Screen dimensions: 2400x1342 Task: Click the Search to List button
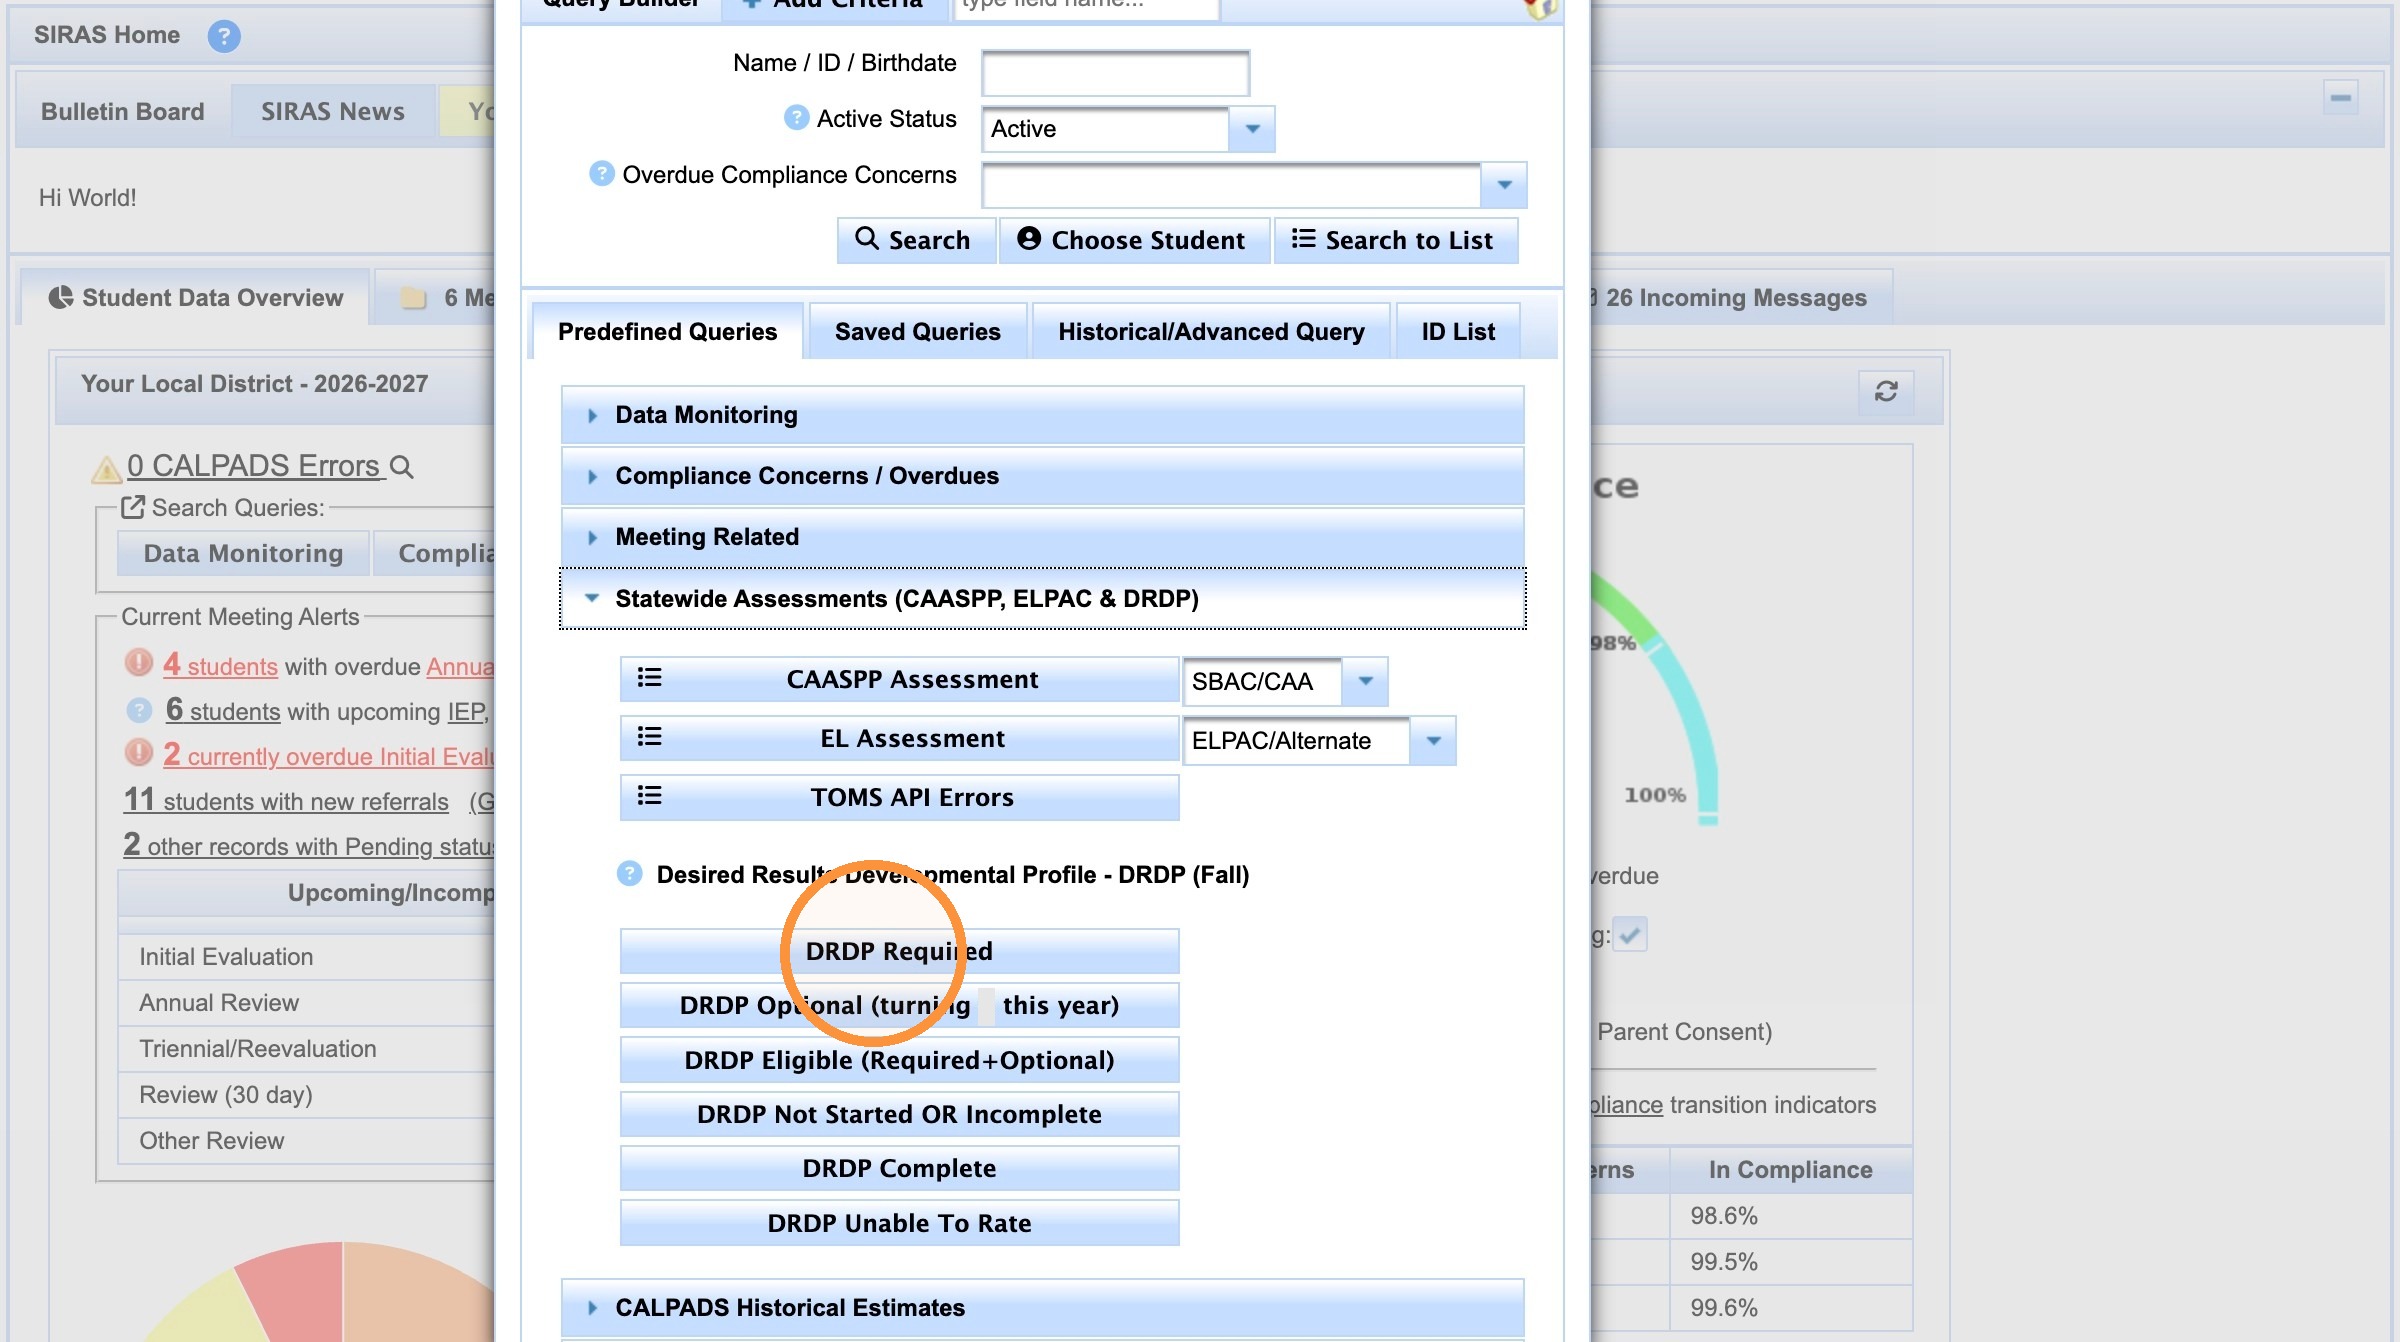tap(1396, 241)
